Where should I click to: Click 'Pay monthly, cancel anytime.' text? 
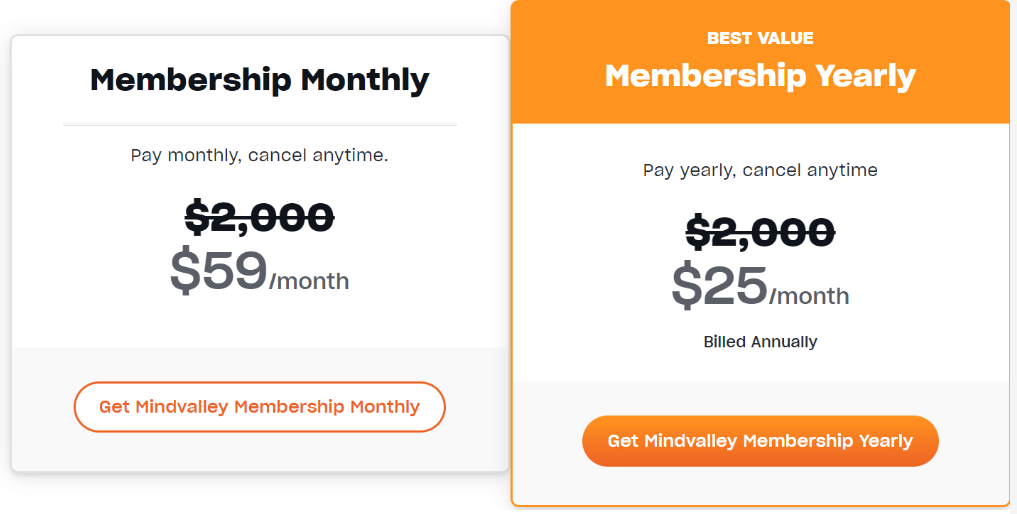259,156
